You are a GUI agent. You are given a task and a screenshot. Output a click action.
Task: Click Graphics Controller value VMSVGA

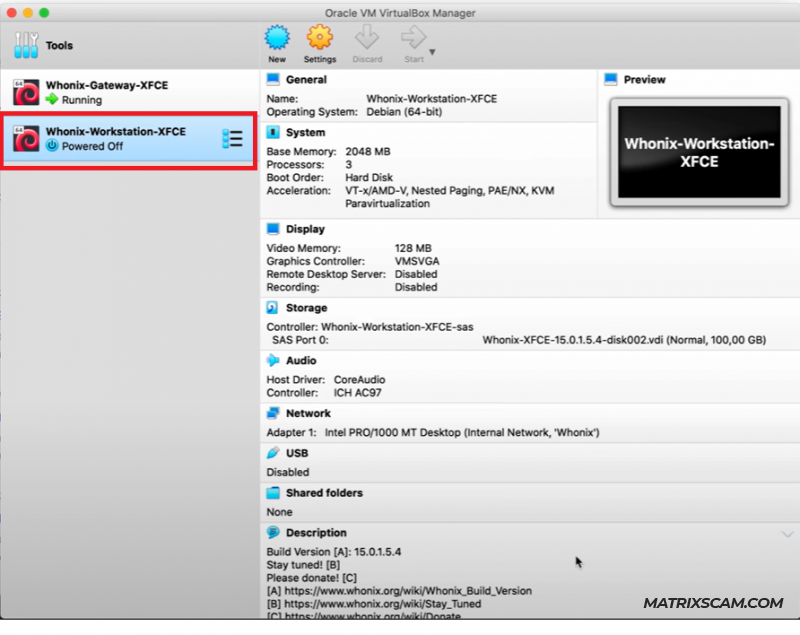click(417, 261)
